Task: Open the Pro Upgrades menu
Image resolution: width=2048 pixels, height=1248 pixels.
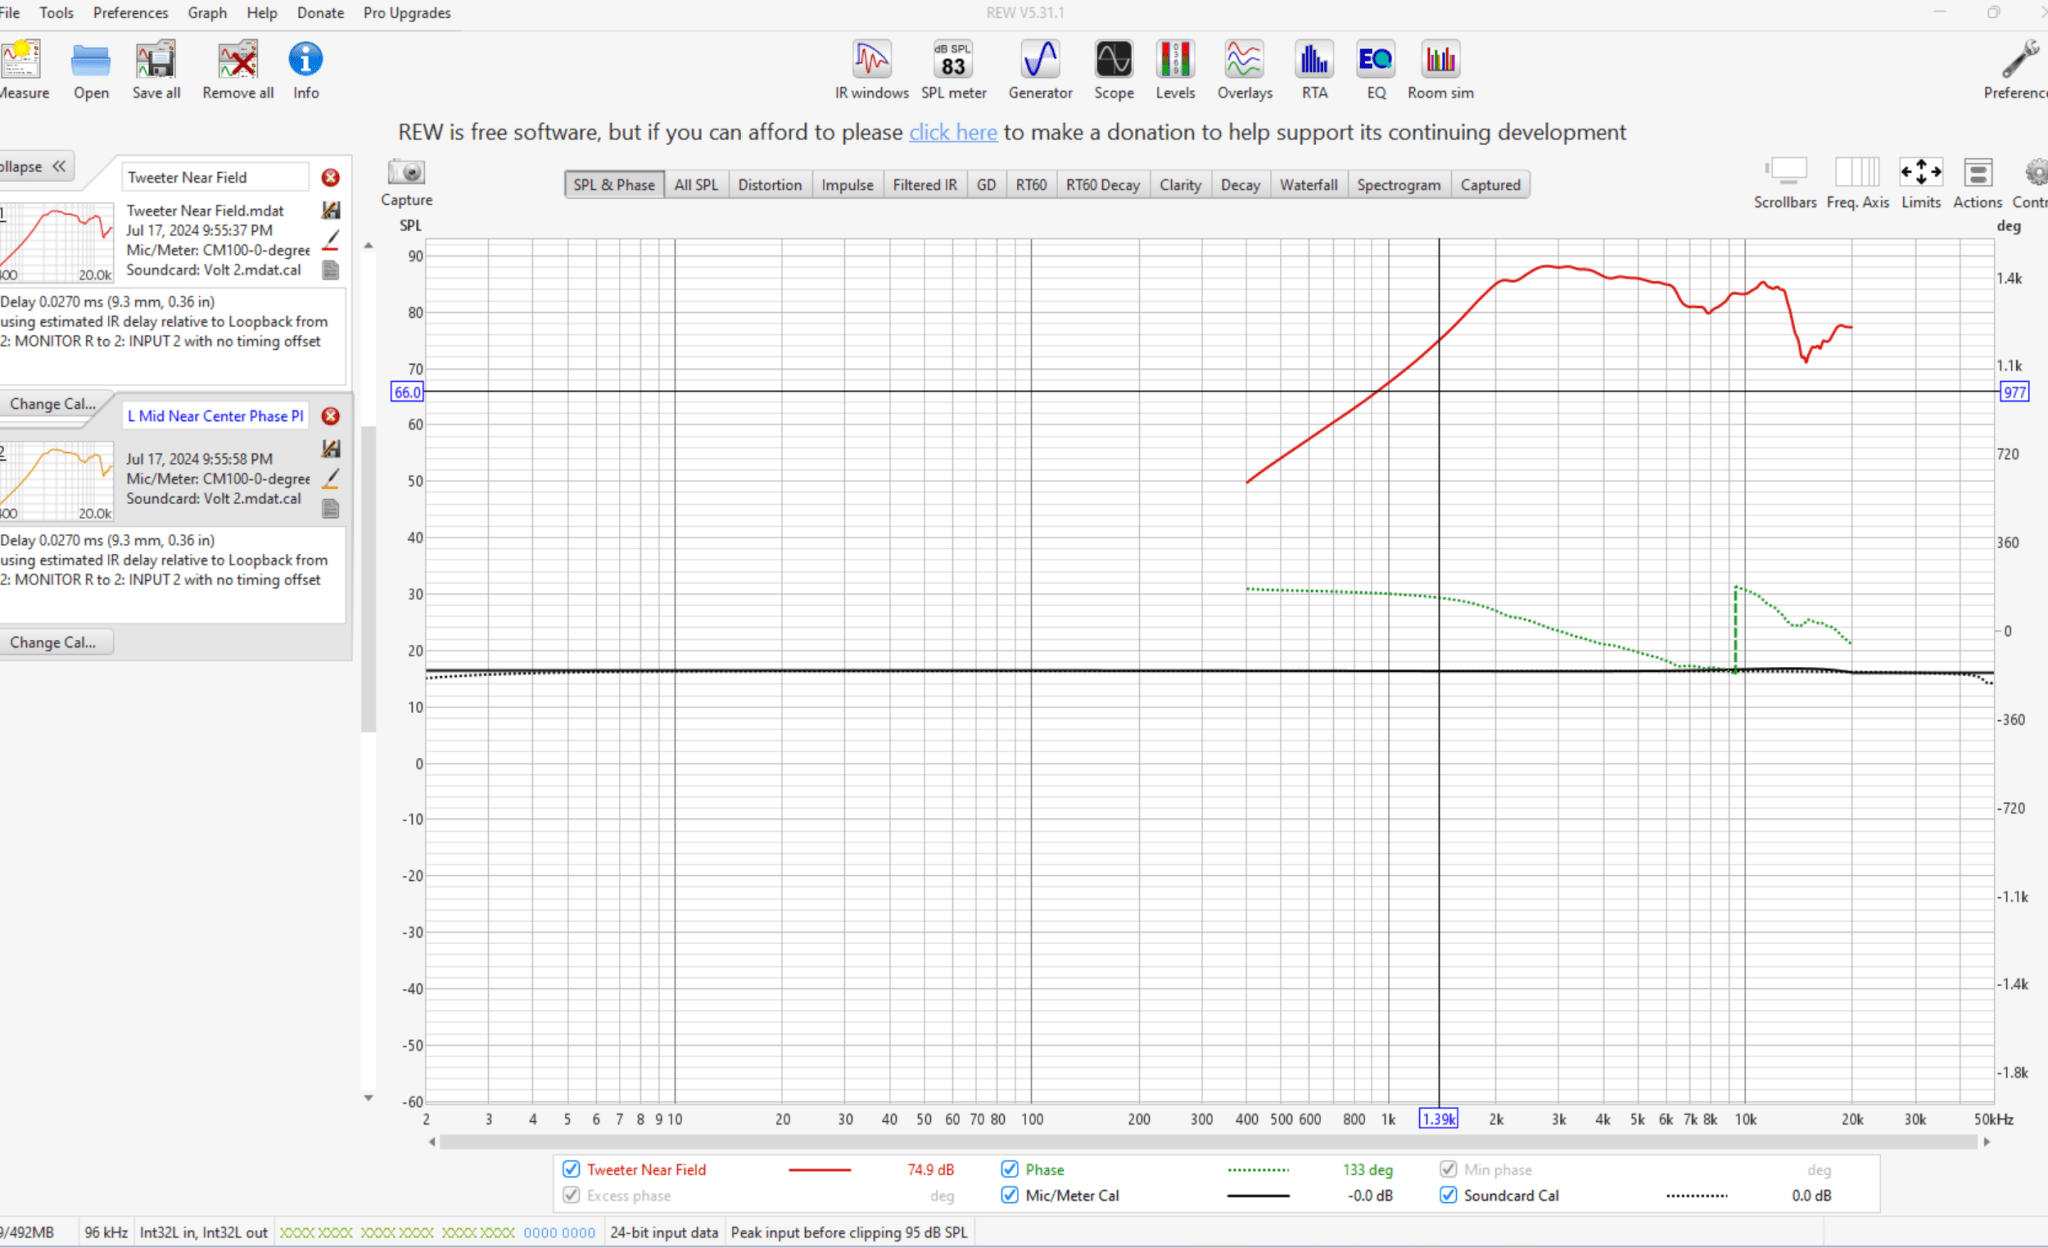Action: 407,13
